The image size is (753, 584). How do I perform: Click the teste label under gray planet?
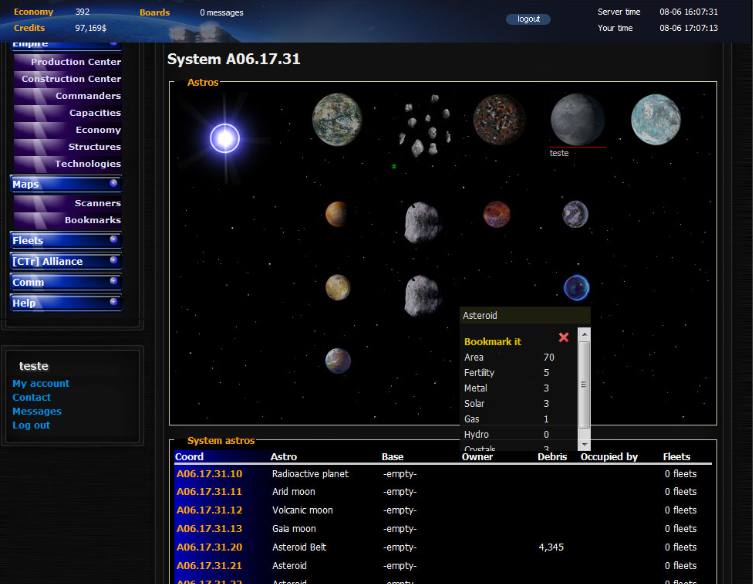559,153
